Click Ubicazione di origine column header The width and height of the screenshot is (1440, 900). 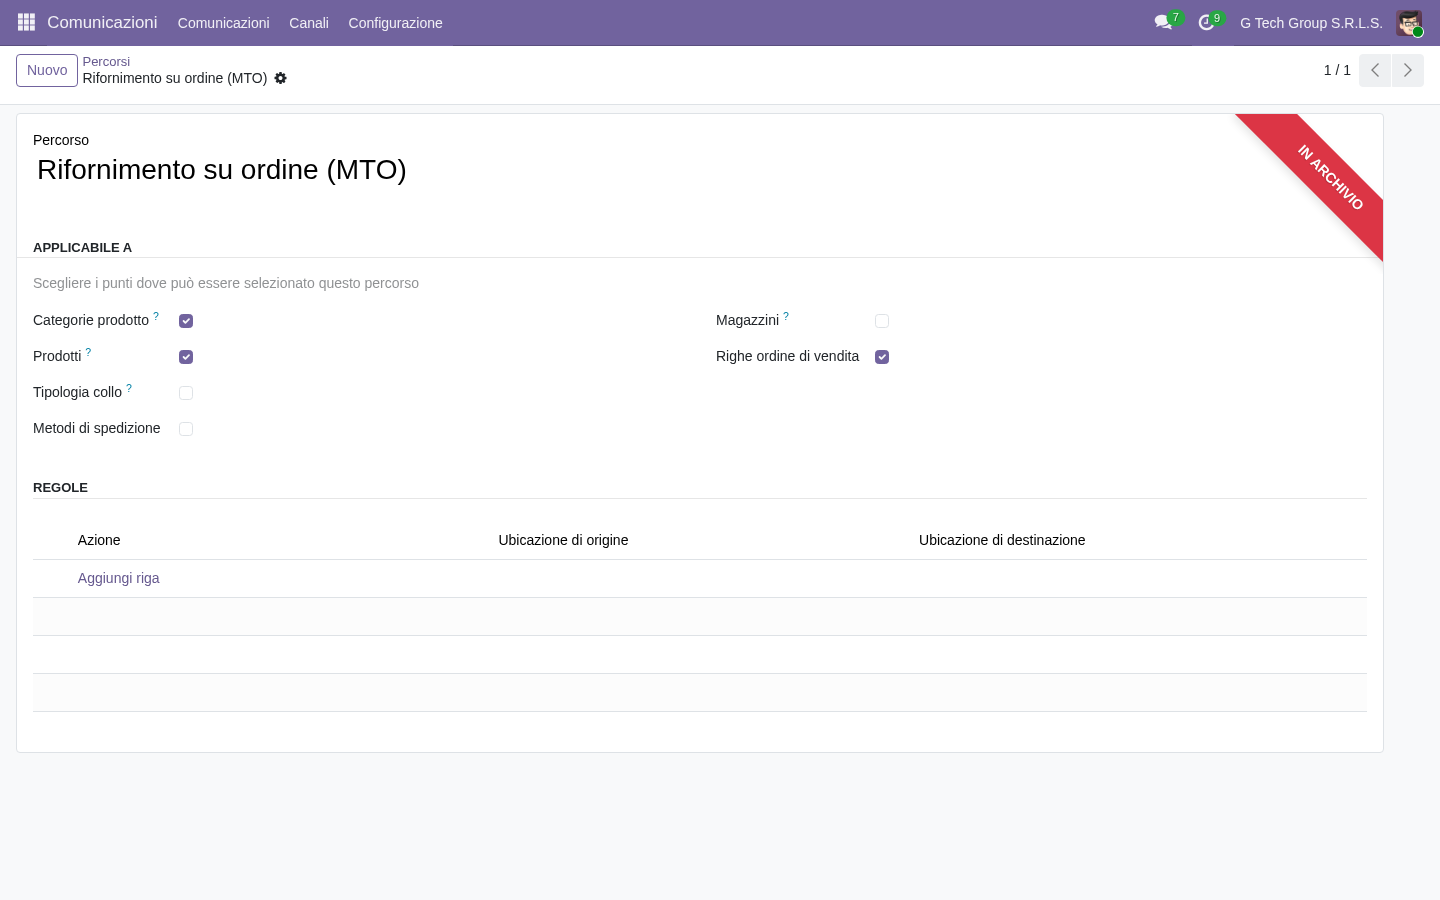coord(563,540)
